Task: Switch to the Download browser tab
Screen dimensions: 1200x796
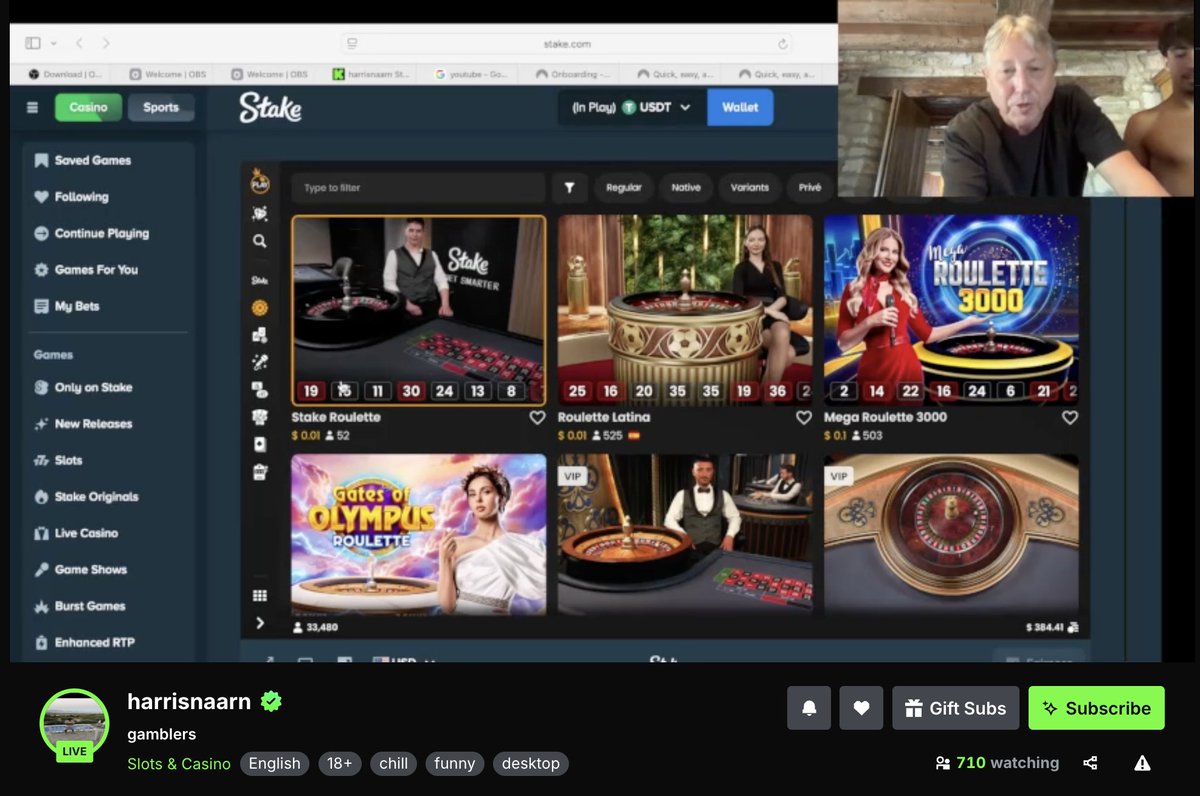Action: tap(66, 74)
